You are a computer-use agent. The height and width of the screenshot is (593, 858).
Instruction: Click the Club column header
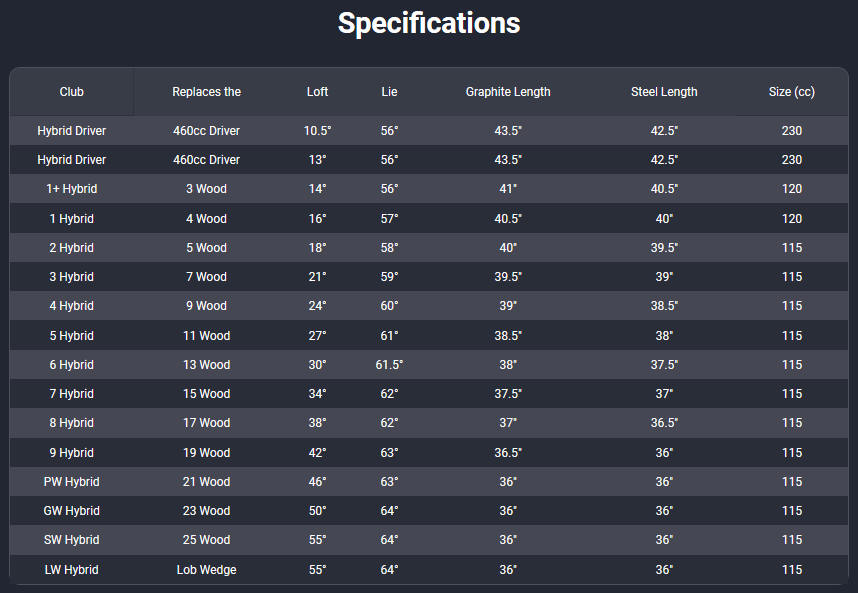click(x=71, y=92)
